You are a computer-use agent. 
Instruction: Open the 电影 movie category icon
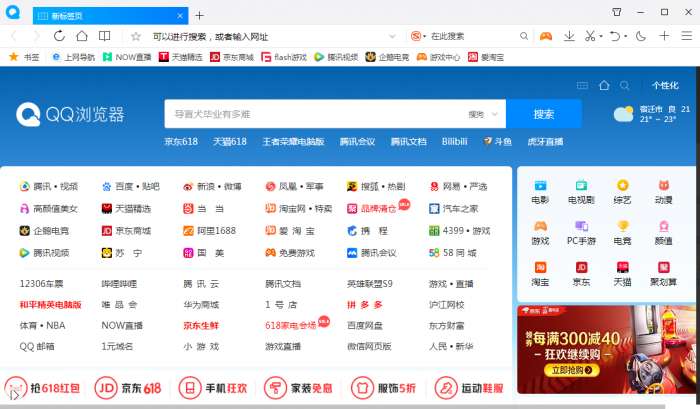click(540, 192)
